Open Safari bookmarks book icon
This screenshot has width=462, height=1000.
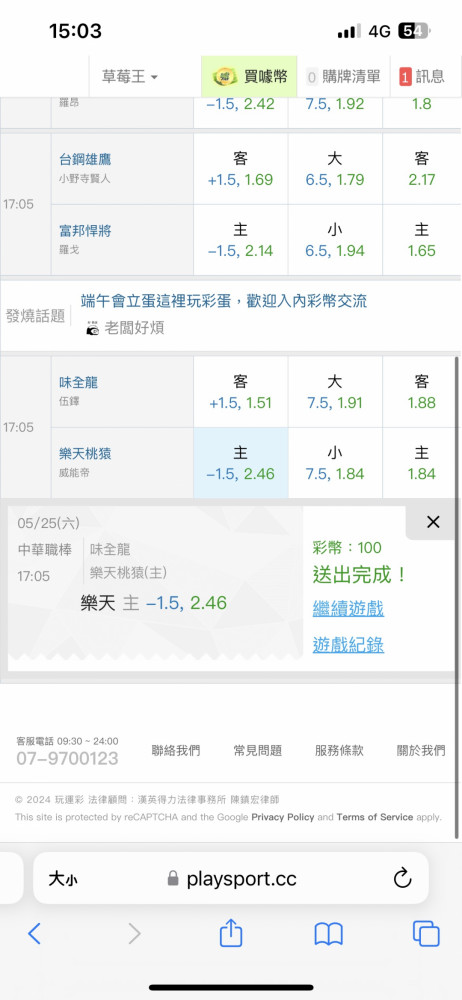(x=329, y=934)
